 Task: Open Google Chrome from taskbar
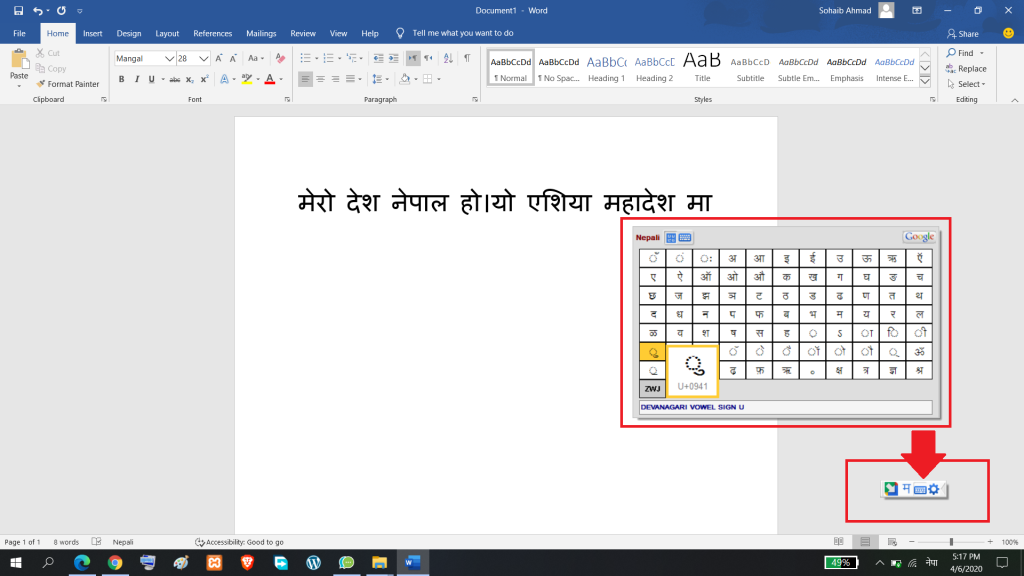coord(115,562)
